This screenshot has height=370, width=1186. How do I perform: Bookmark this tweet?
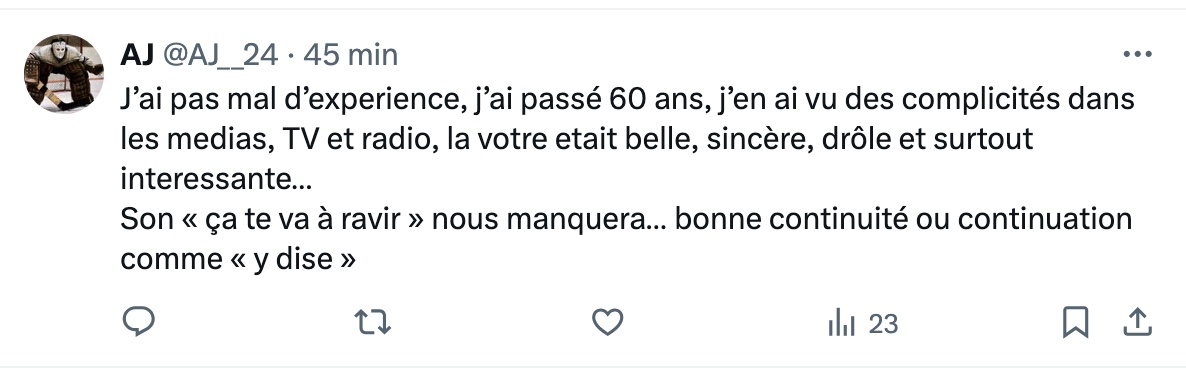(x=1075, y=323)
